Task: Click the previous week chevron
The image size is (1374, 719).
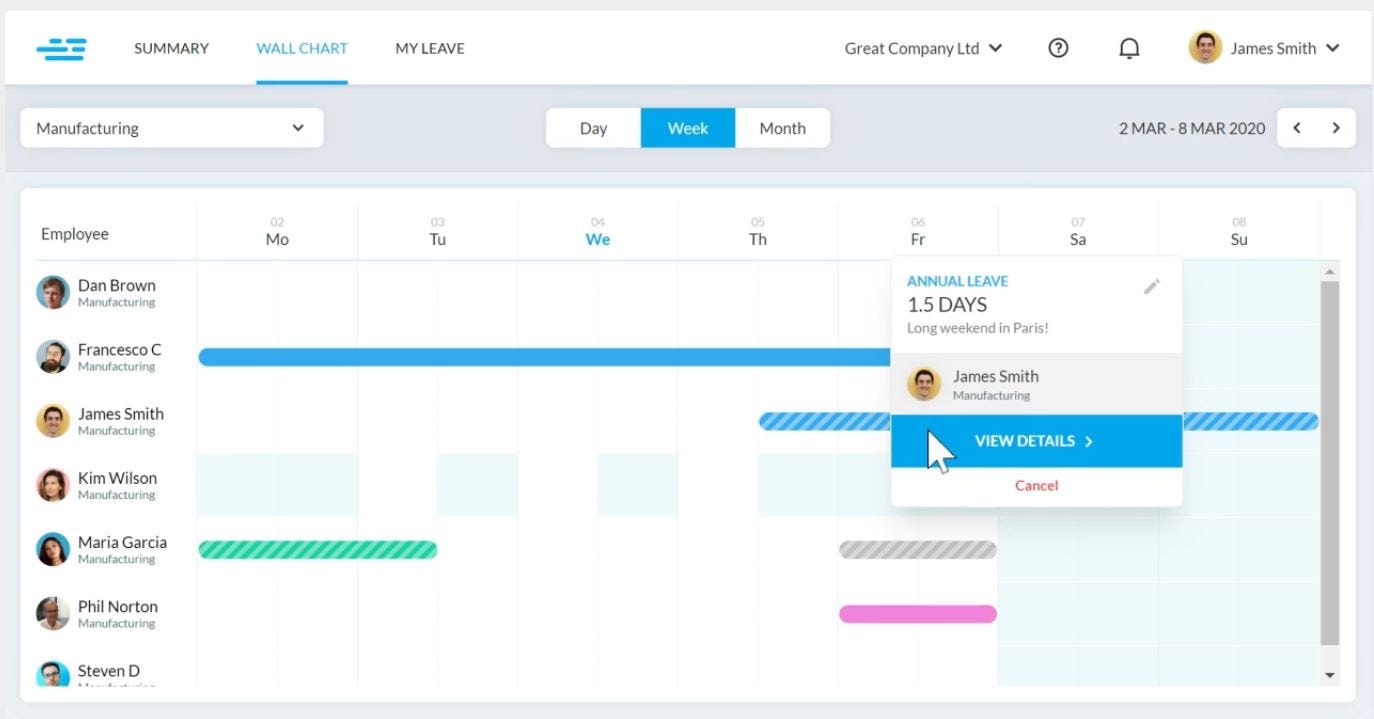Action: click(1297, 128)
